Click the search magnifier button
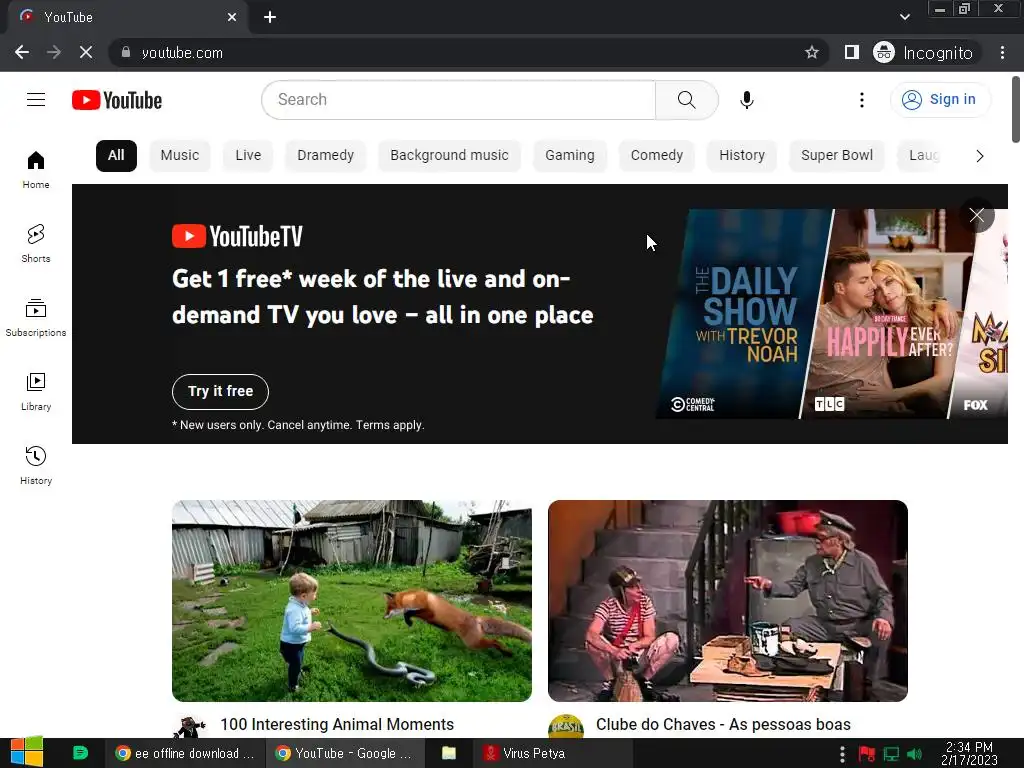This screenshot has width=1024, height=768. (x=686, y=100)
